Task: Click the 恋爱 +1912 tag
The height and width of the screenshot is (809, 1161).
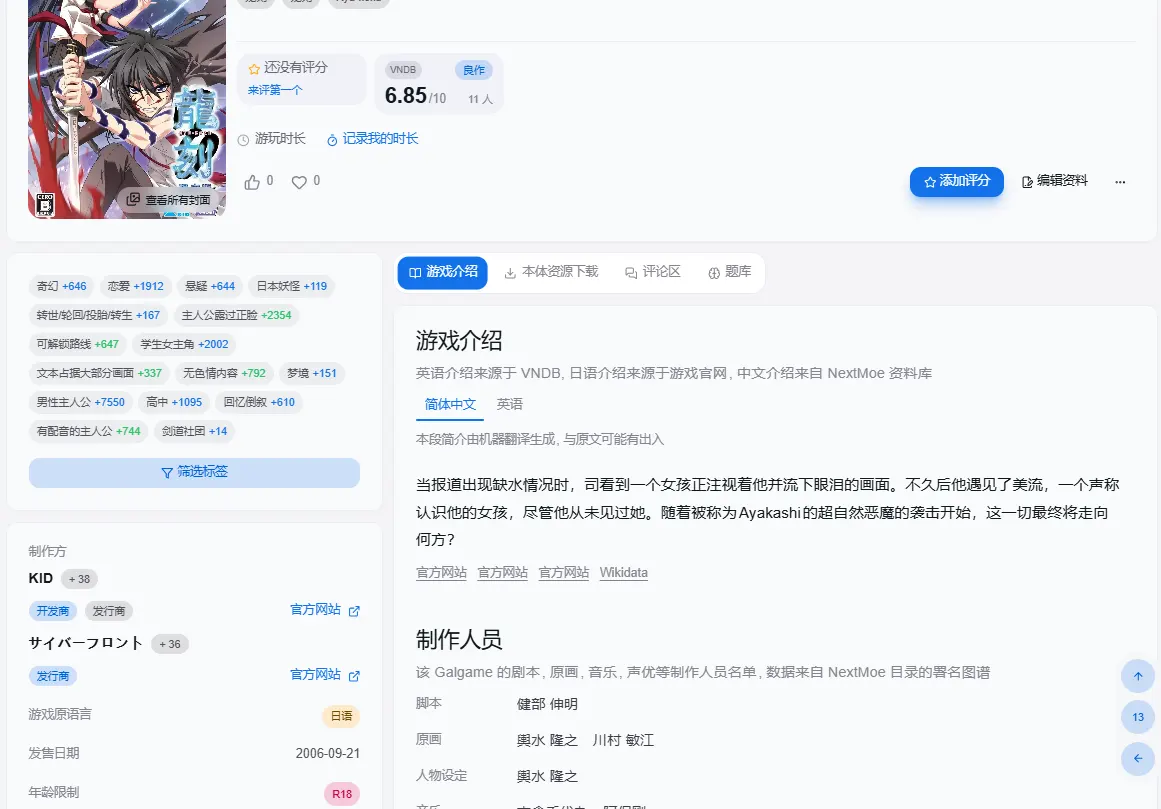Action: (x=135, y=286)
